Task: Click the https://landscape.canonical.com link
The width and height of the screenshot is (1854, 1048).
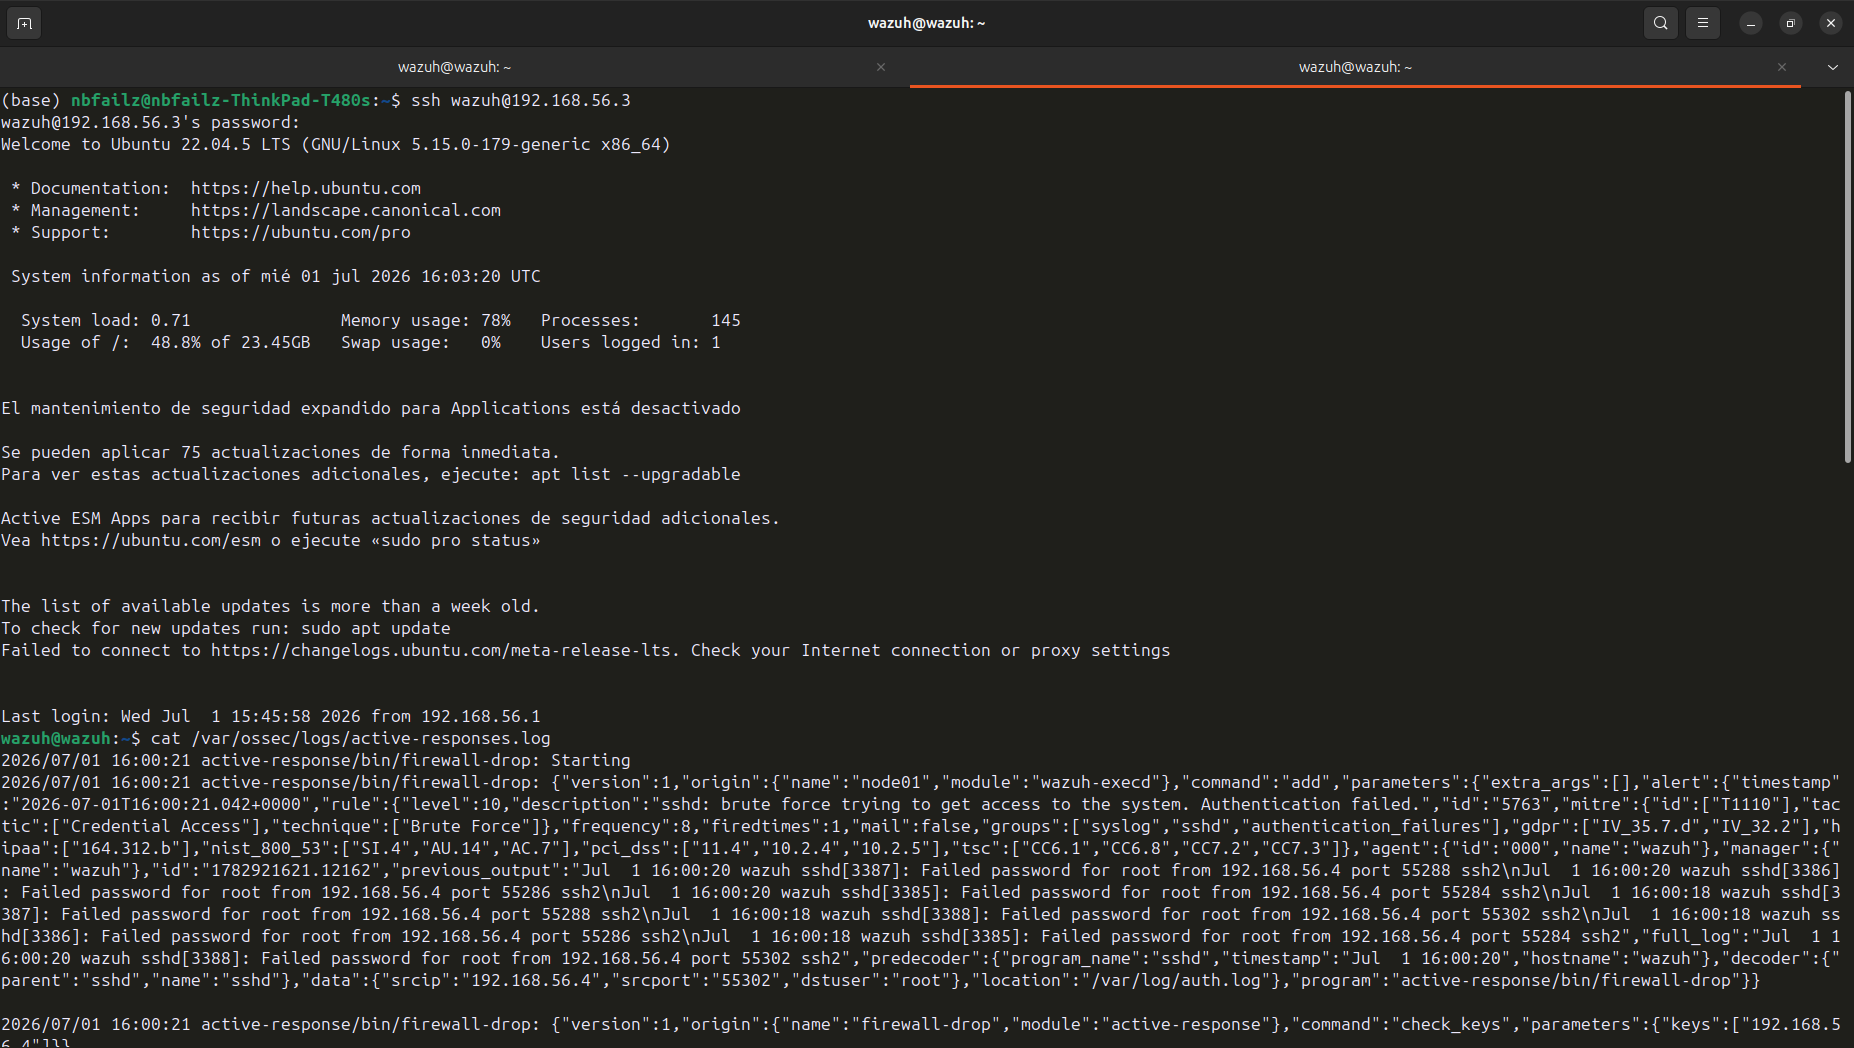Action: [x=345, y=210]
